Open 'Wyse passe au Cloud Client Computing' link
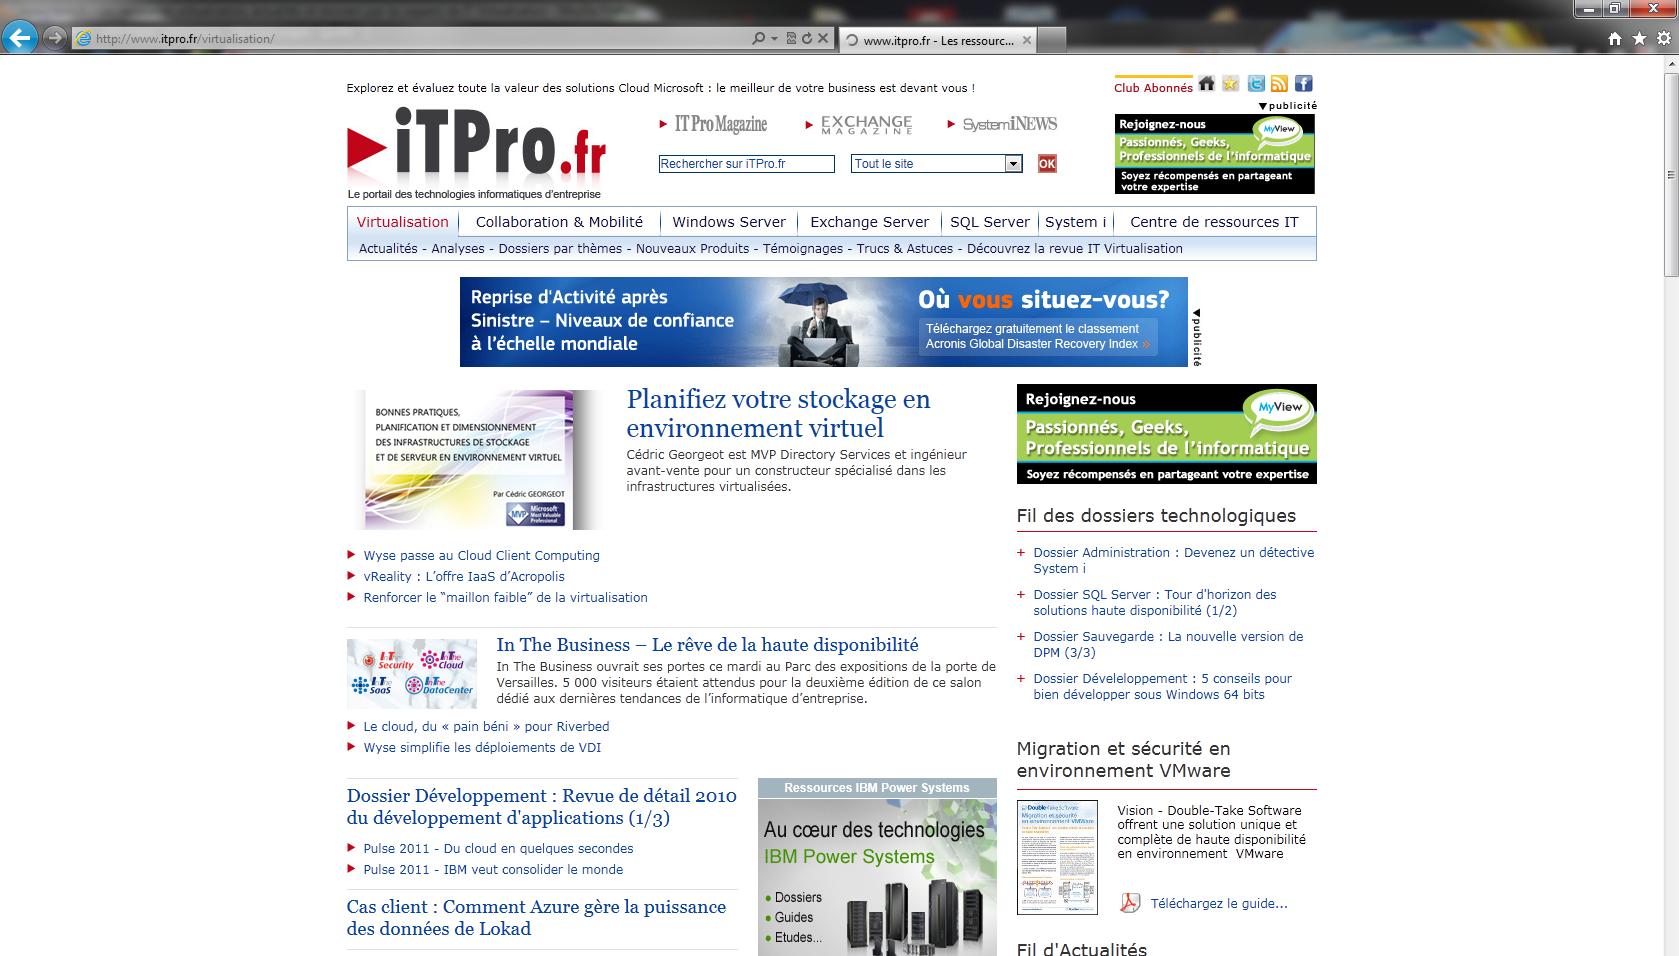 point(481,556)
